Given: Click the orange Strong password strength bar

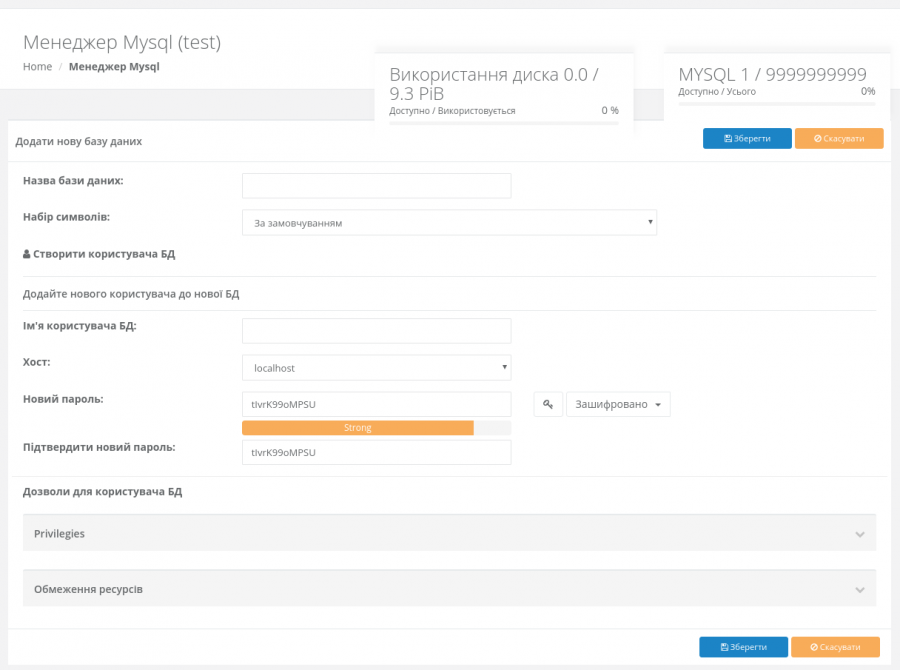Looking at the screenshot, I should point(357,428).
